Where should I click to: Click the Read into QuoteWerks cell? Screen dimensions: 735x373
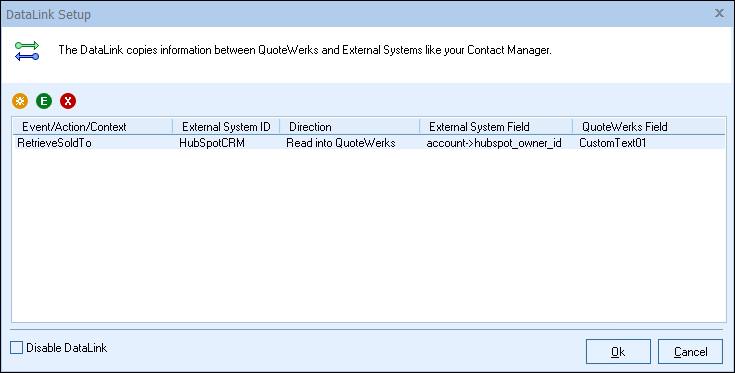point(341,143)
